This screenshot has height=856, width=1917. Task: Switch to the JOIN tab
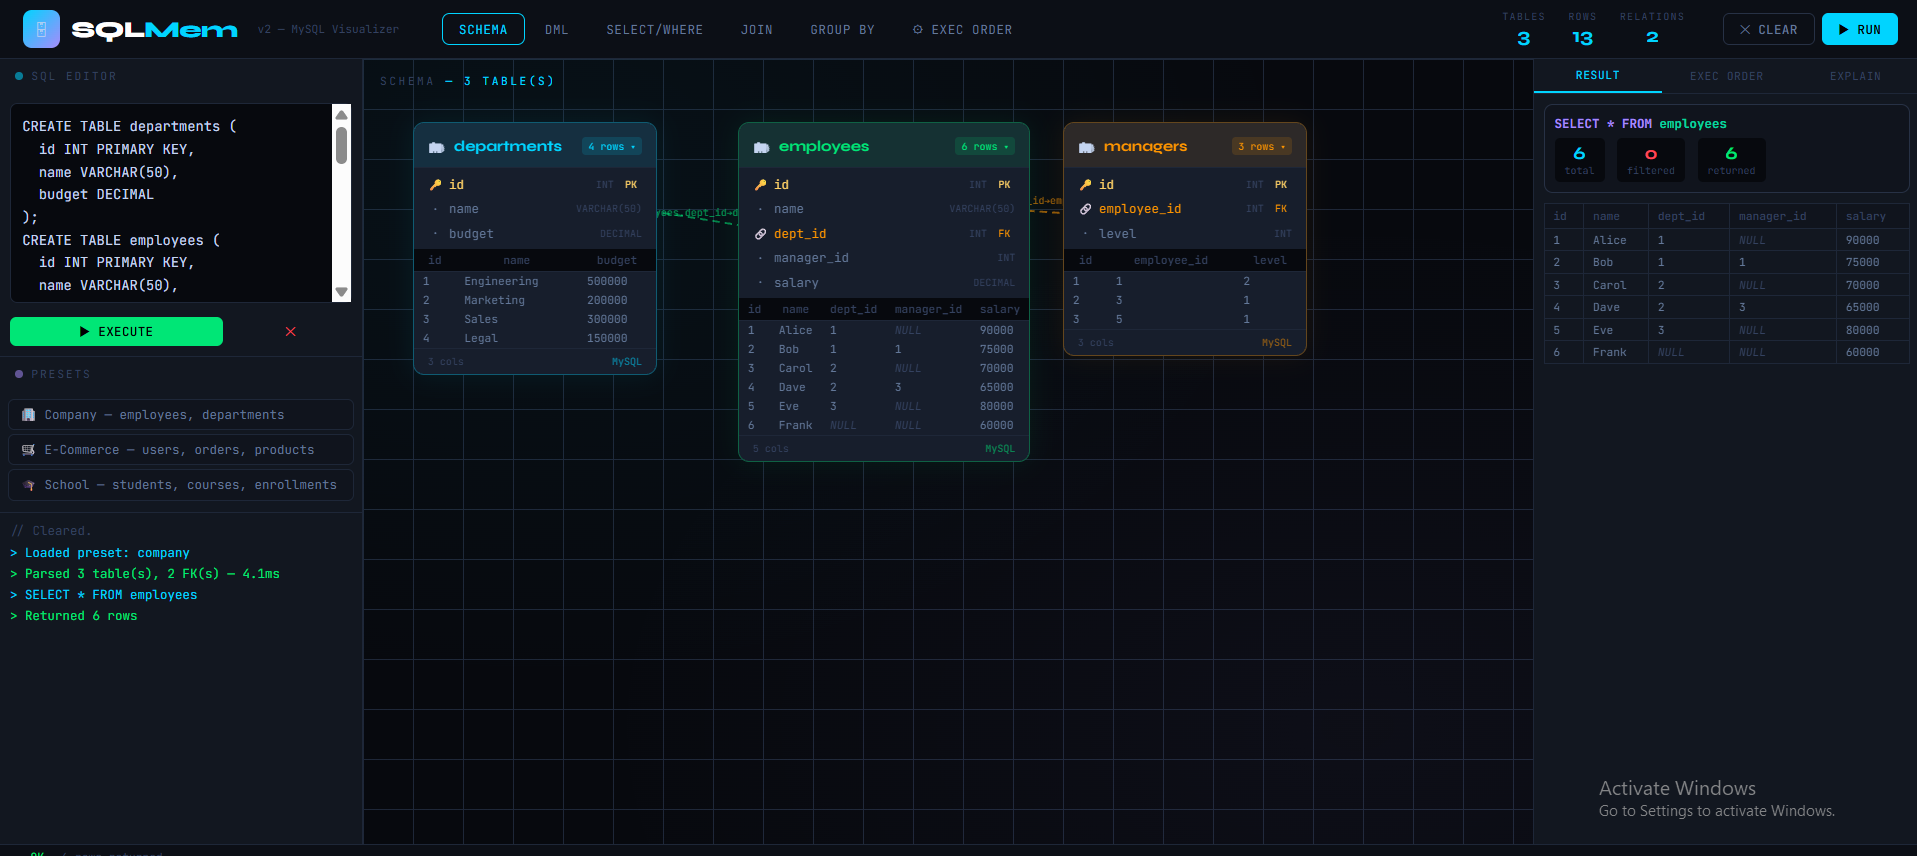[x=757, y=30]
